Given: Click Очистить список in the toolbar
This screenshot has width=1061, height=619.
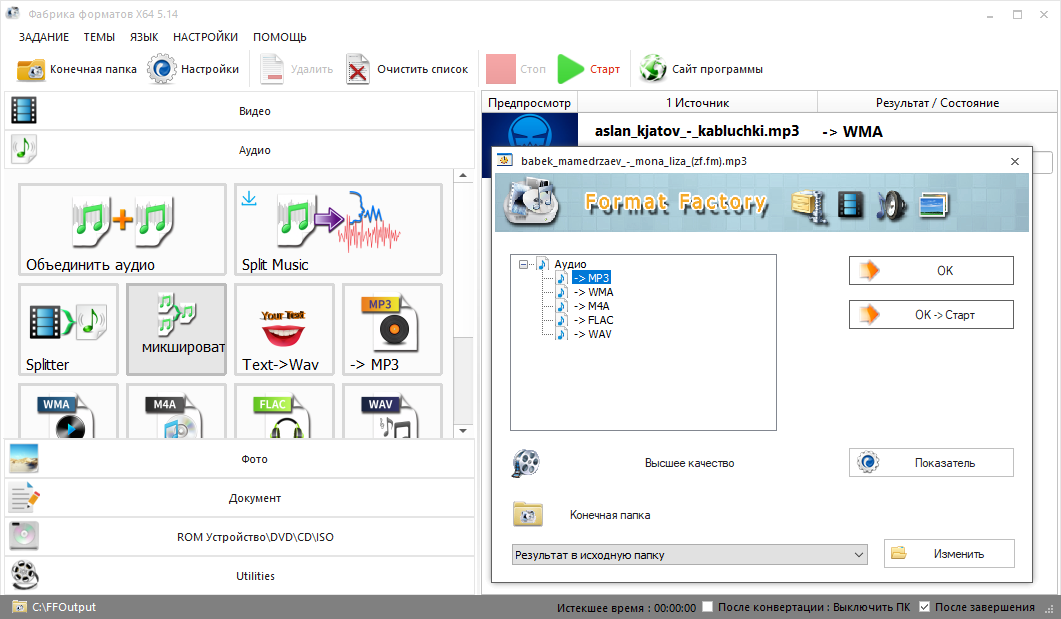Looking at the screenshot, I should click(x=407, y=69).
